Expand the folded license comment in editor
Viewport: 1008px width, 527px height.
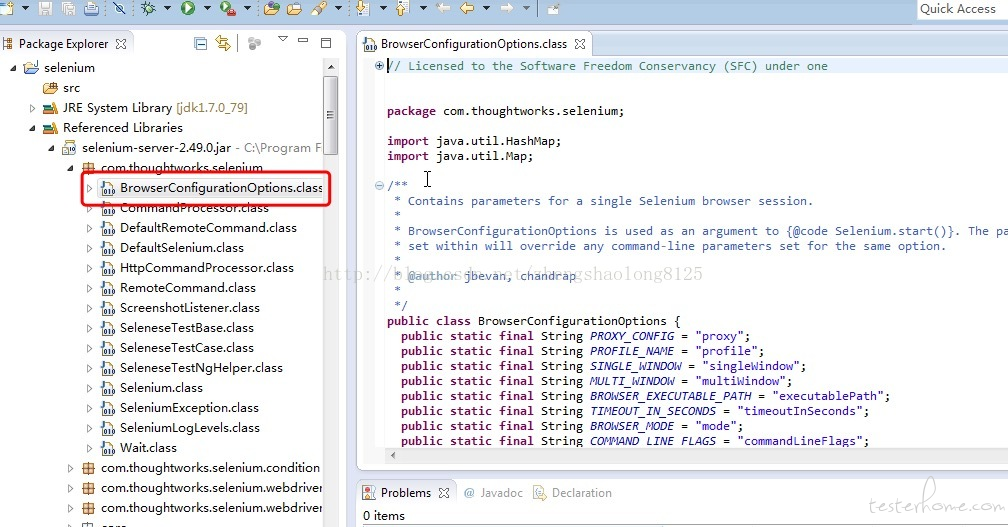click(379, 66)
